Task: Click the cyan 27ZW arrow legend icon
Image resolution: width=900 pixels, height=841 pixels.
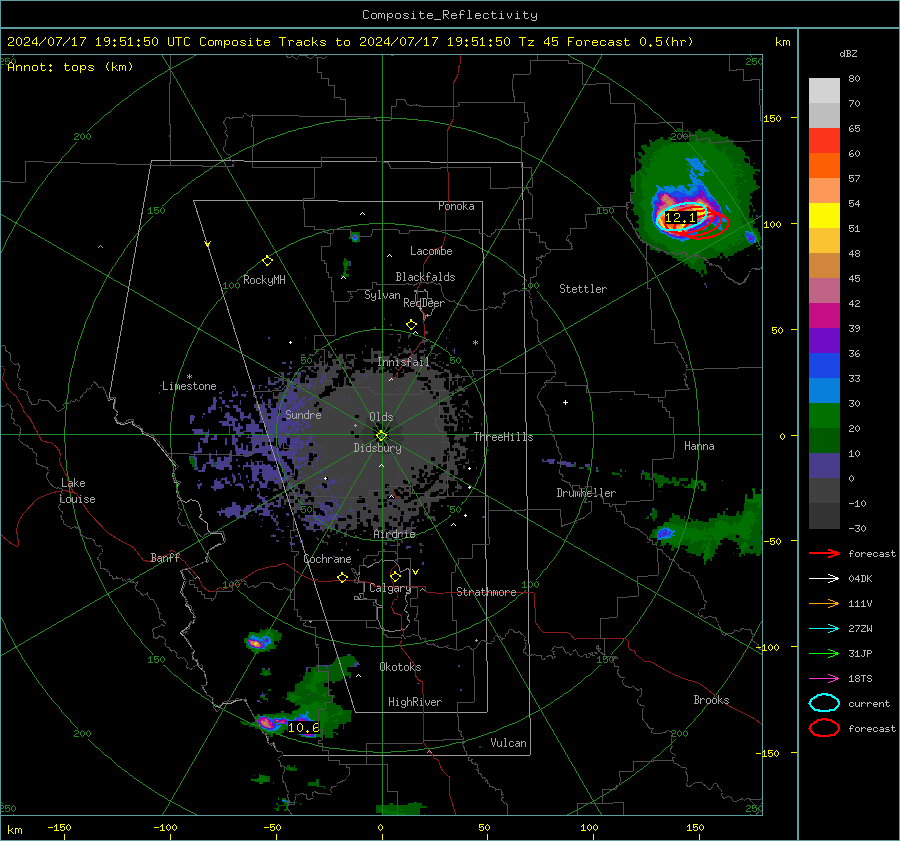Action: (x=824, y=629)
